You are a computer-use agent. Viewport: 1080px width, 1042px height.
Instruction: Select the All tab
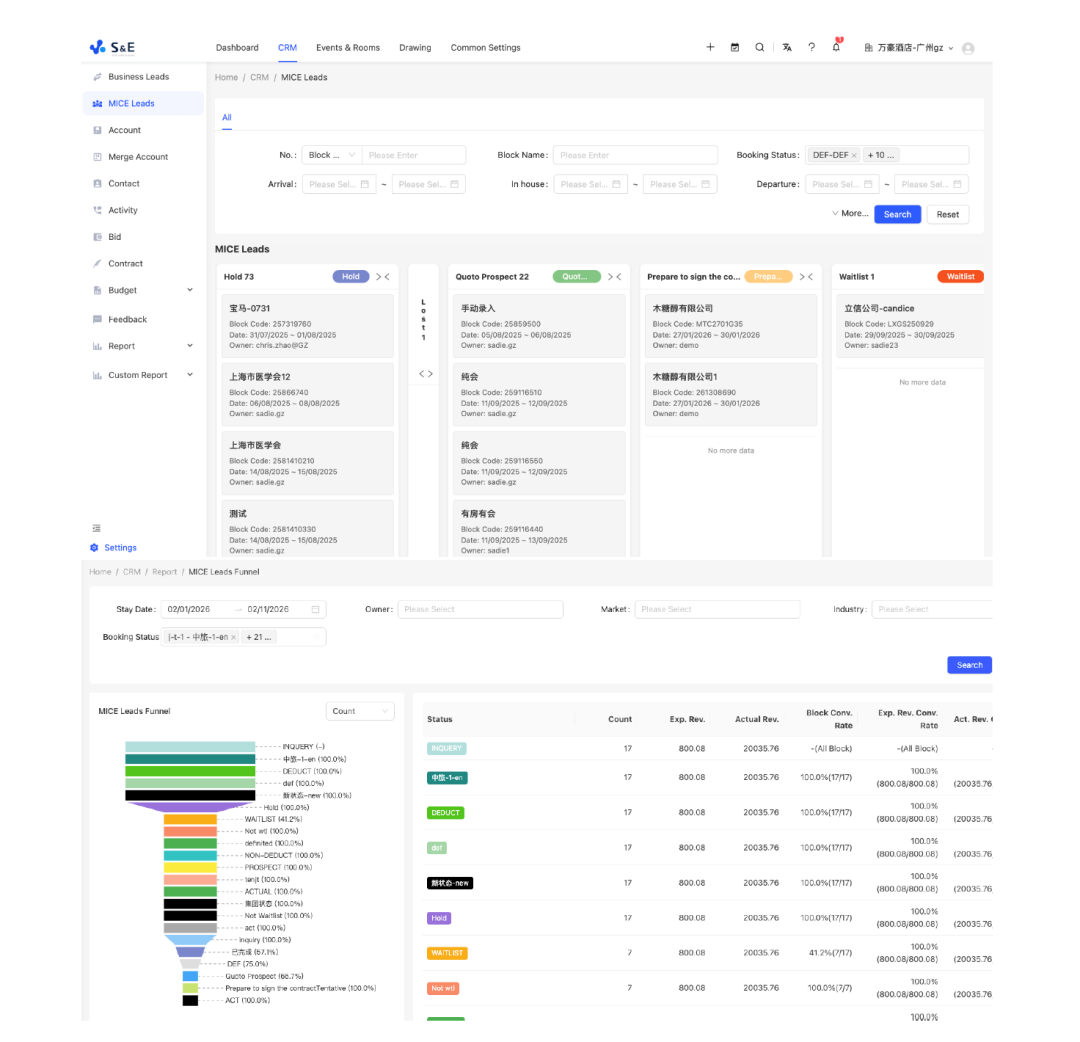pyautogui.click(x=227, y=118)
